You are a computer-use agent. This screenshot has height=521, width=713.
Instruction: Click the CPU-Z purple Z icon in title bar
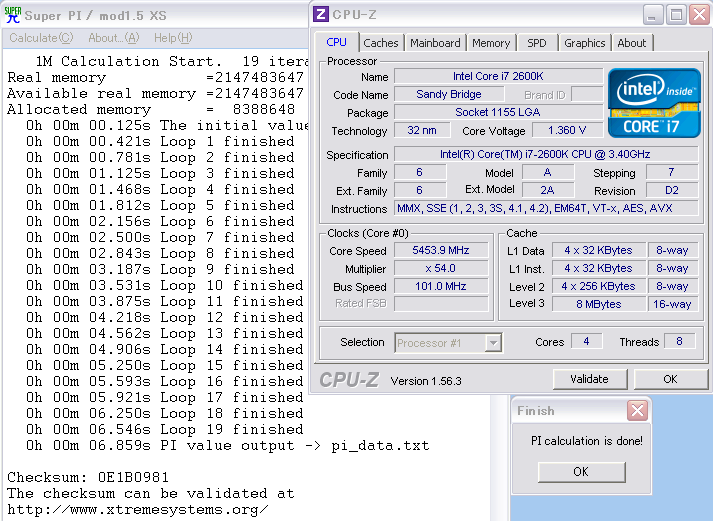[321, 14]
